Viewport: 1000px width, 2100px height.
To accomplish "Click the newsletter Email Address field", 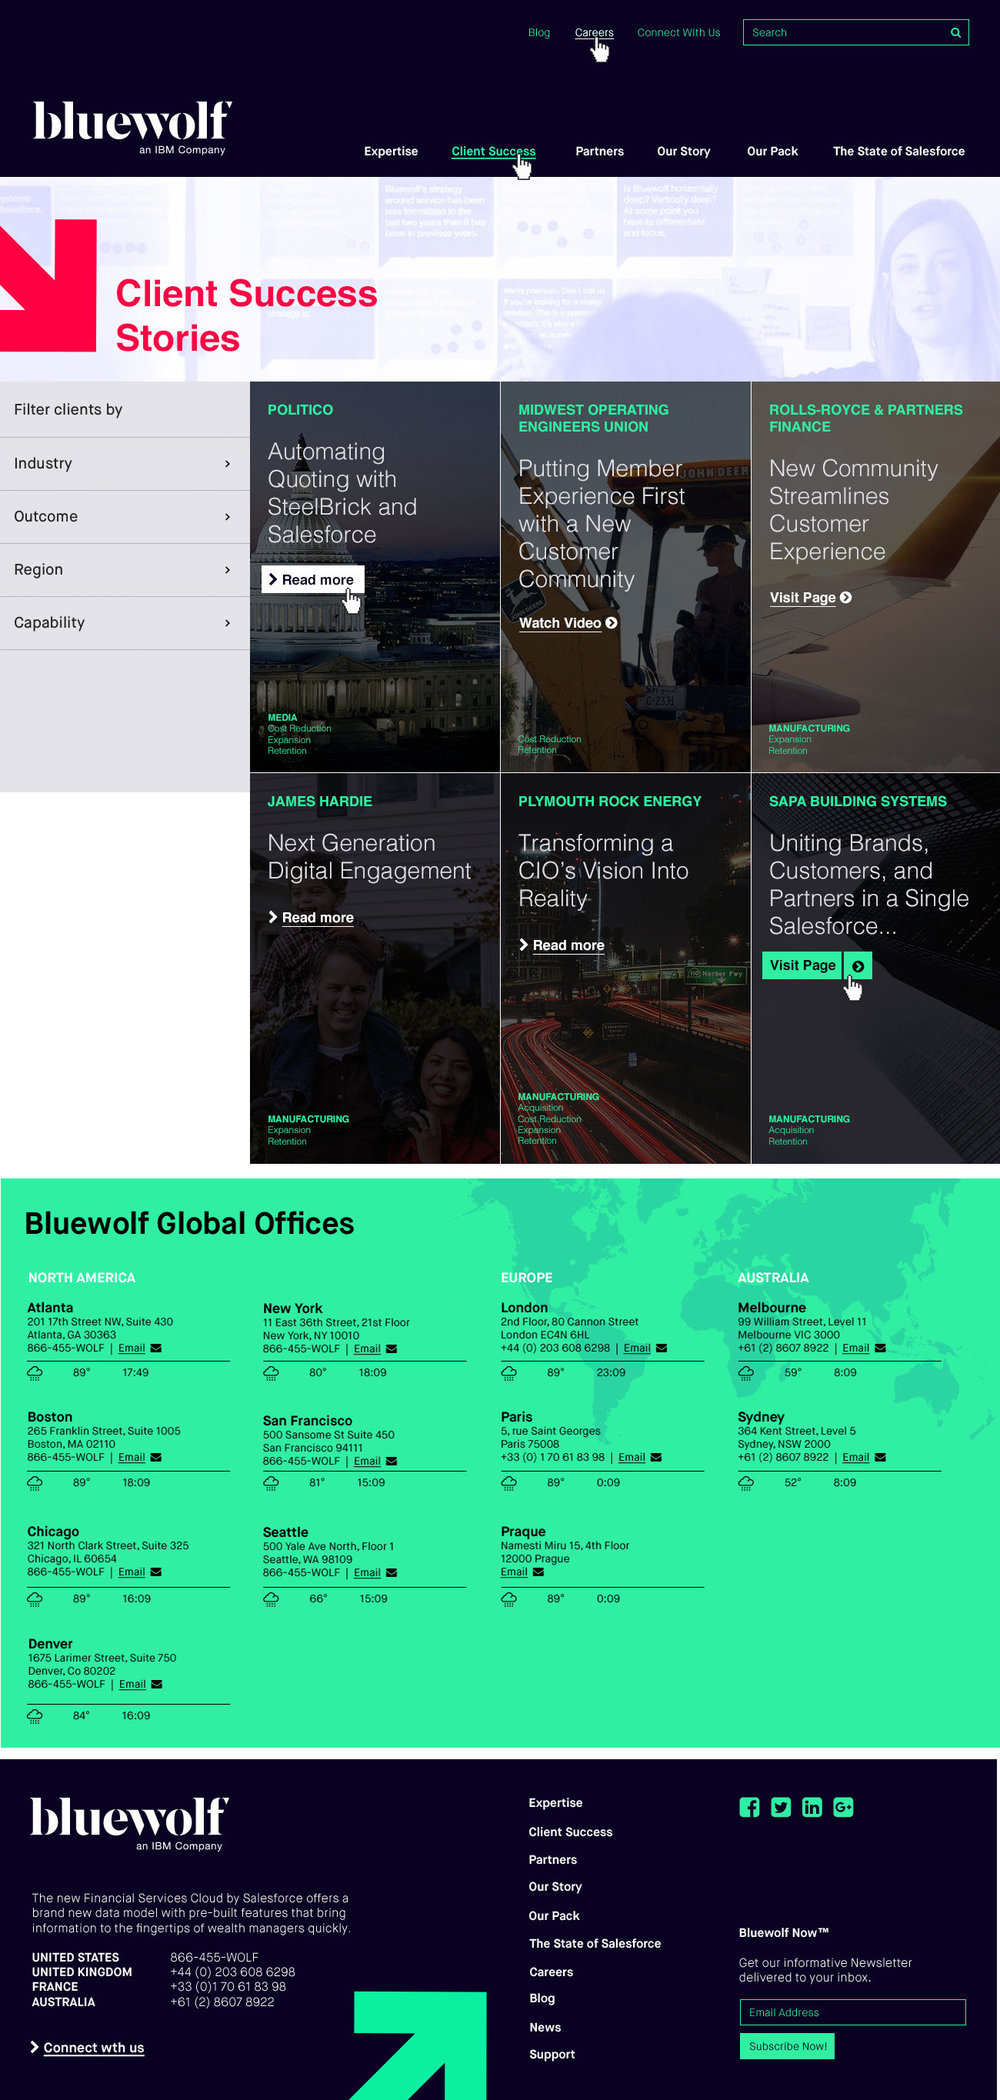I will click(x=852, y=2012).
